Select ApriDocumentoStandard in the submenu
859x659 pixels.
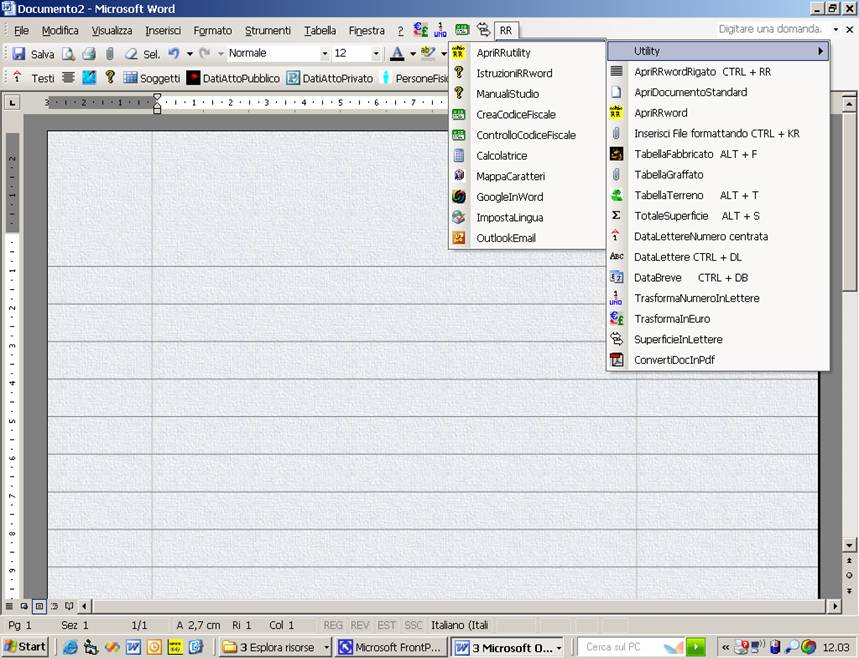click(x=718, y=92)
